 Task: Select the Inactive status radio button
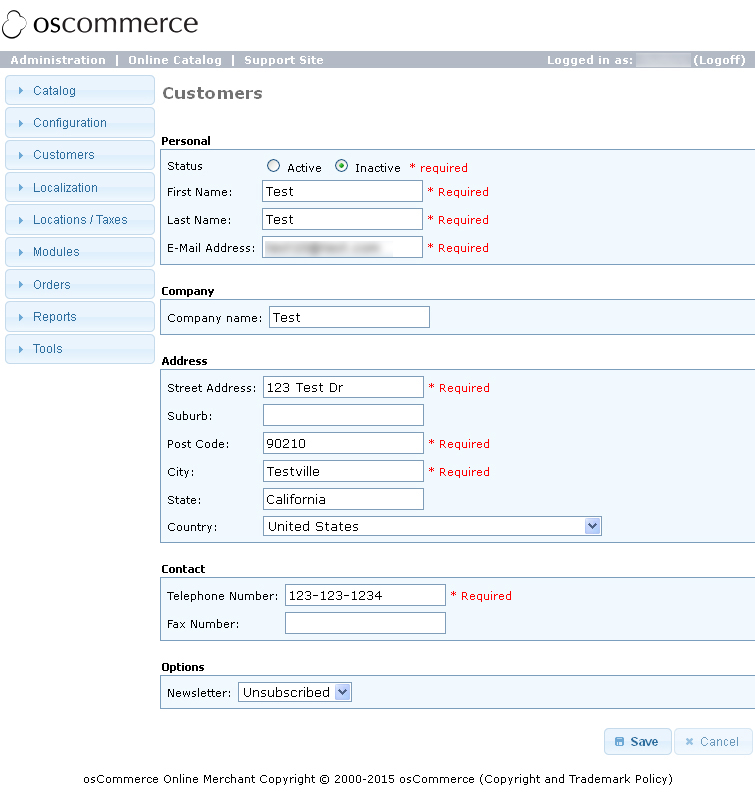point(342,167)
